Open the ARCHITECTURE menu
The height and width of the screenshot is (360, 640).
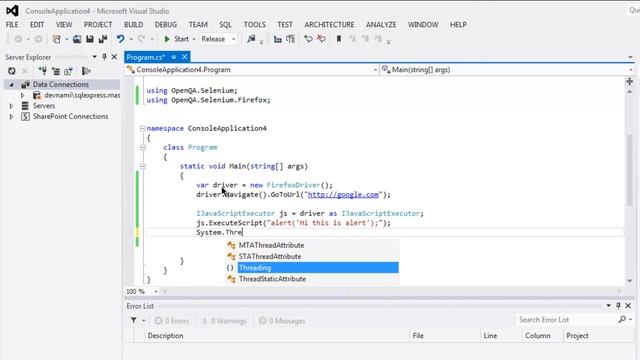coord(329,24)
